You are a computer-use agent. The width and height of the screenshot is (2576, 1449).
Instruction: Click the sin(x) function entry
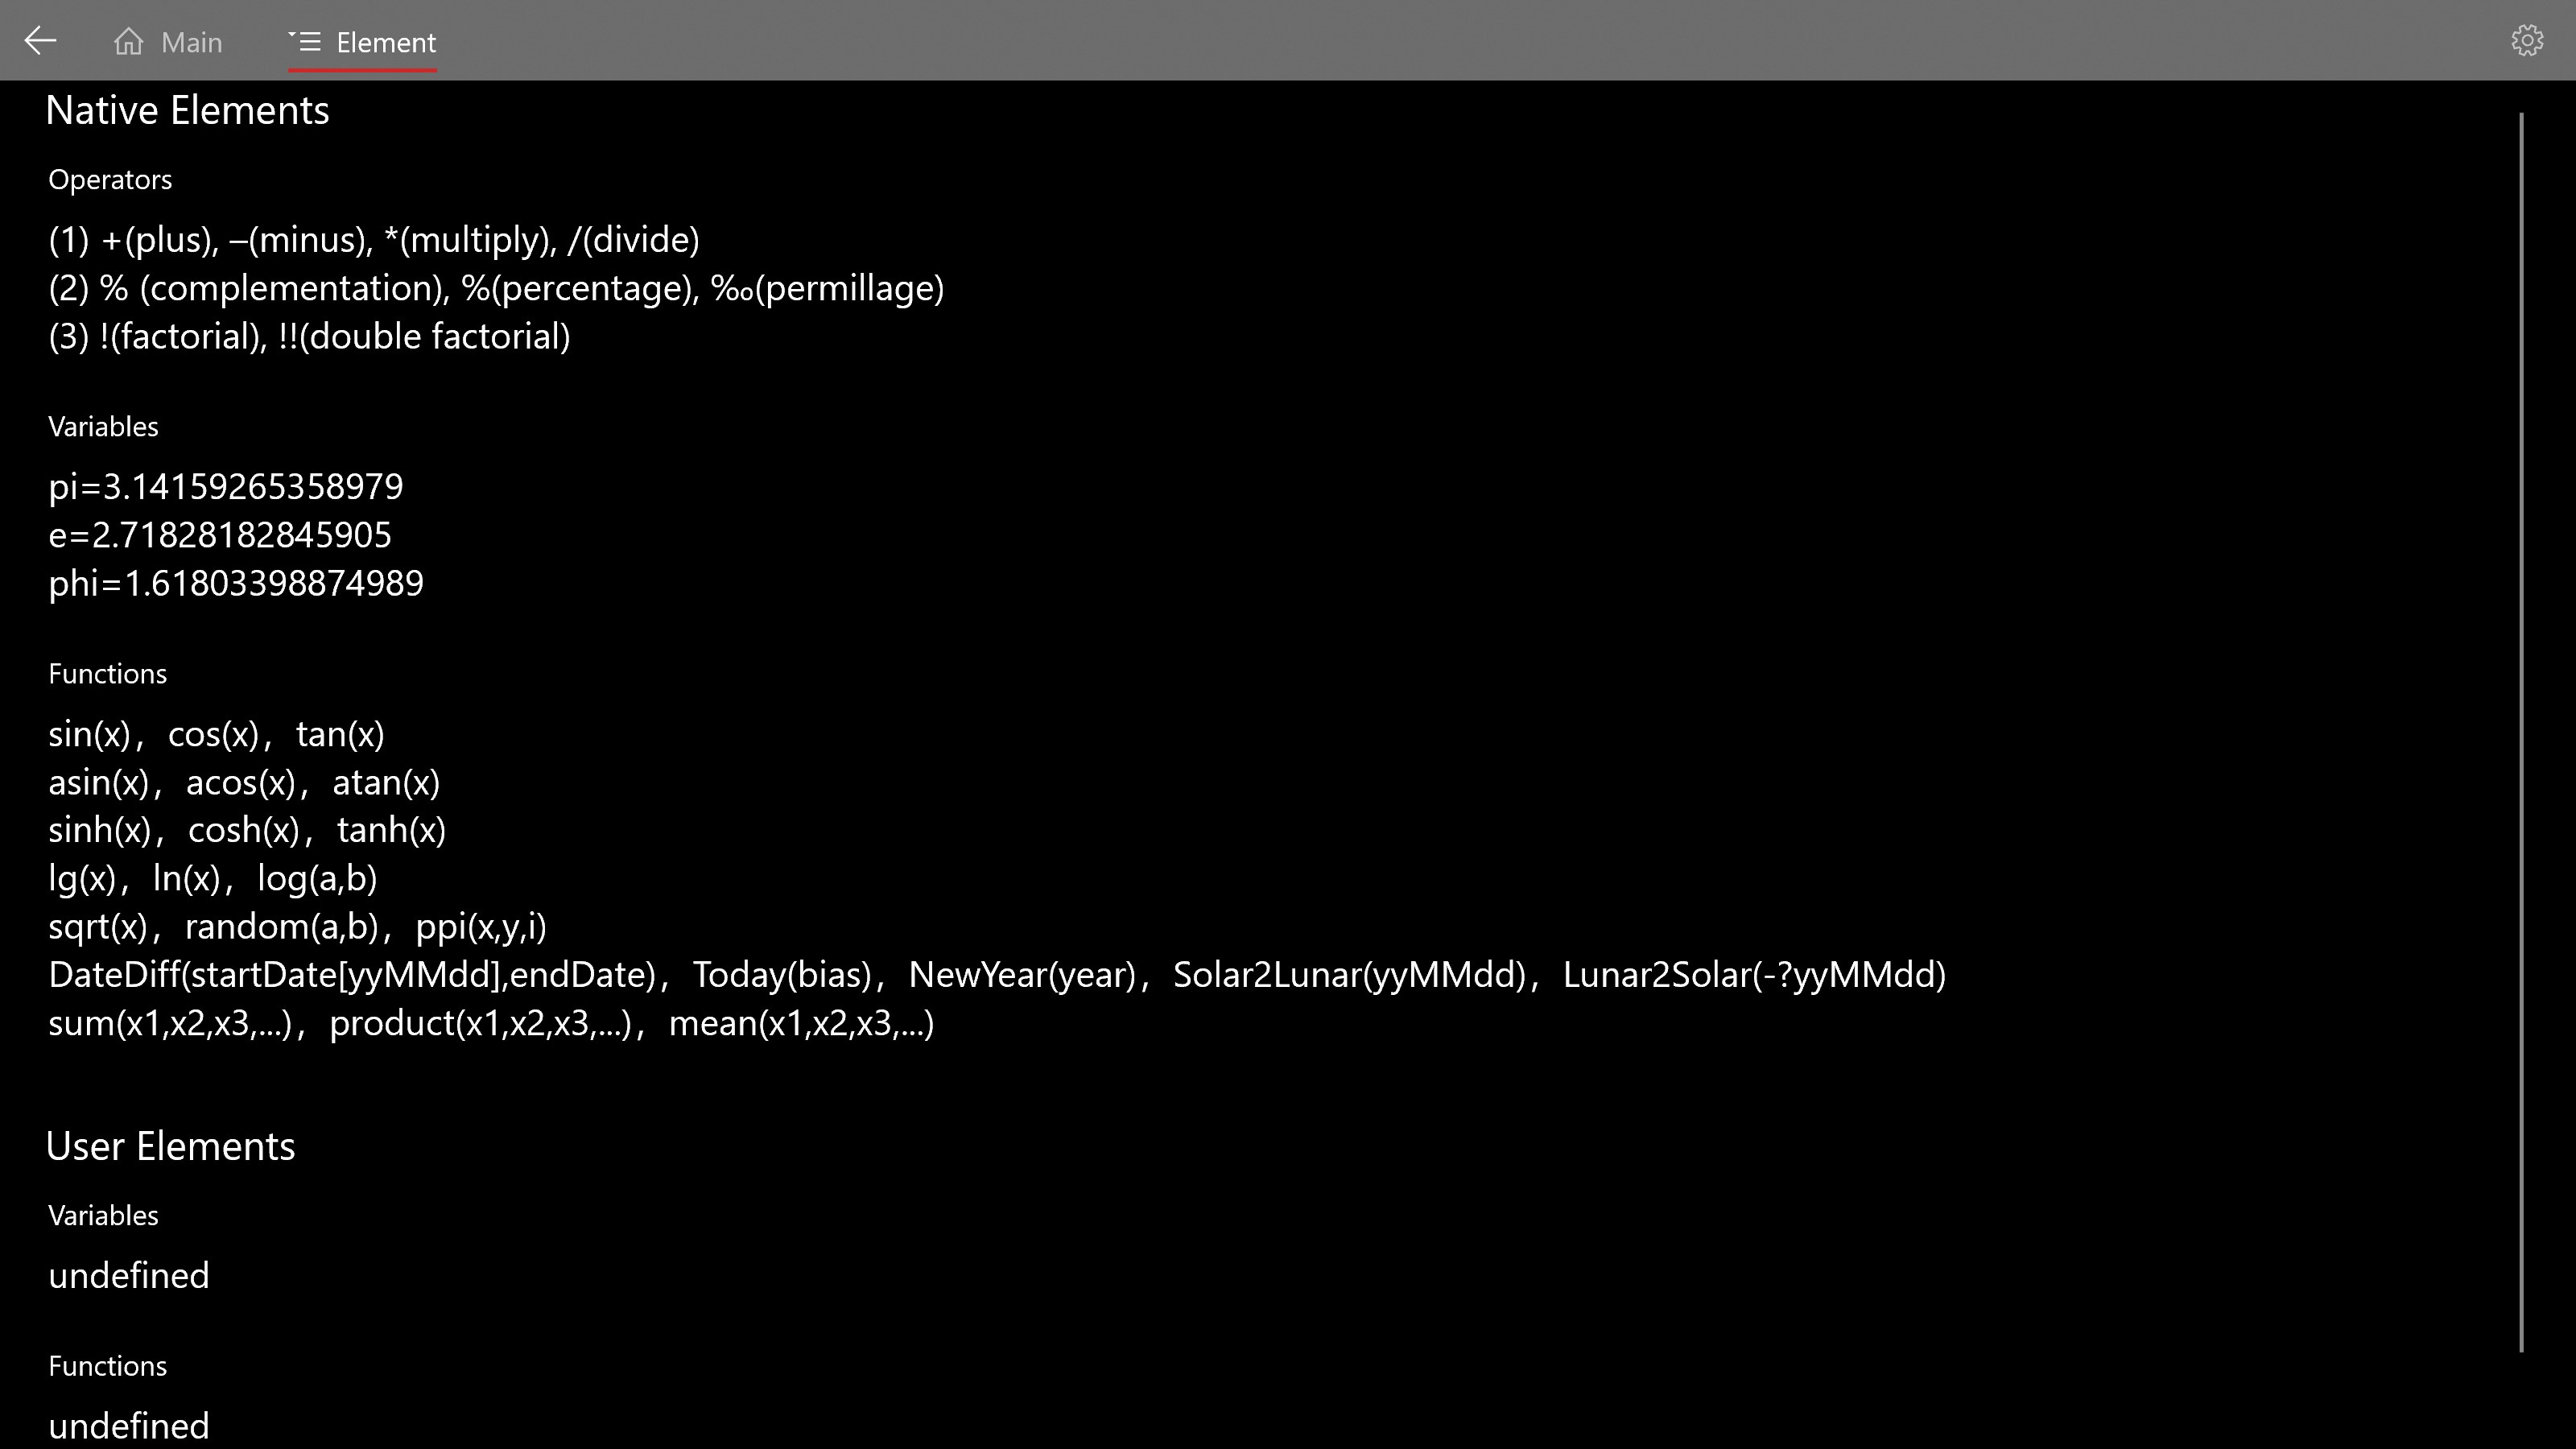[89, 734]
